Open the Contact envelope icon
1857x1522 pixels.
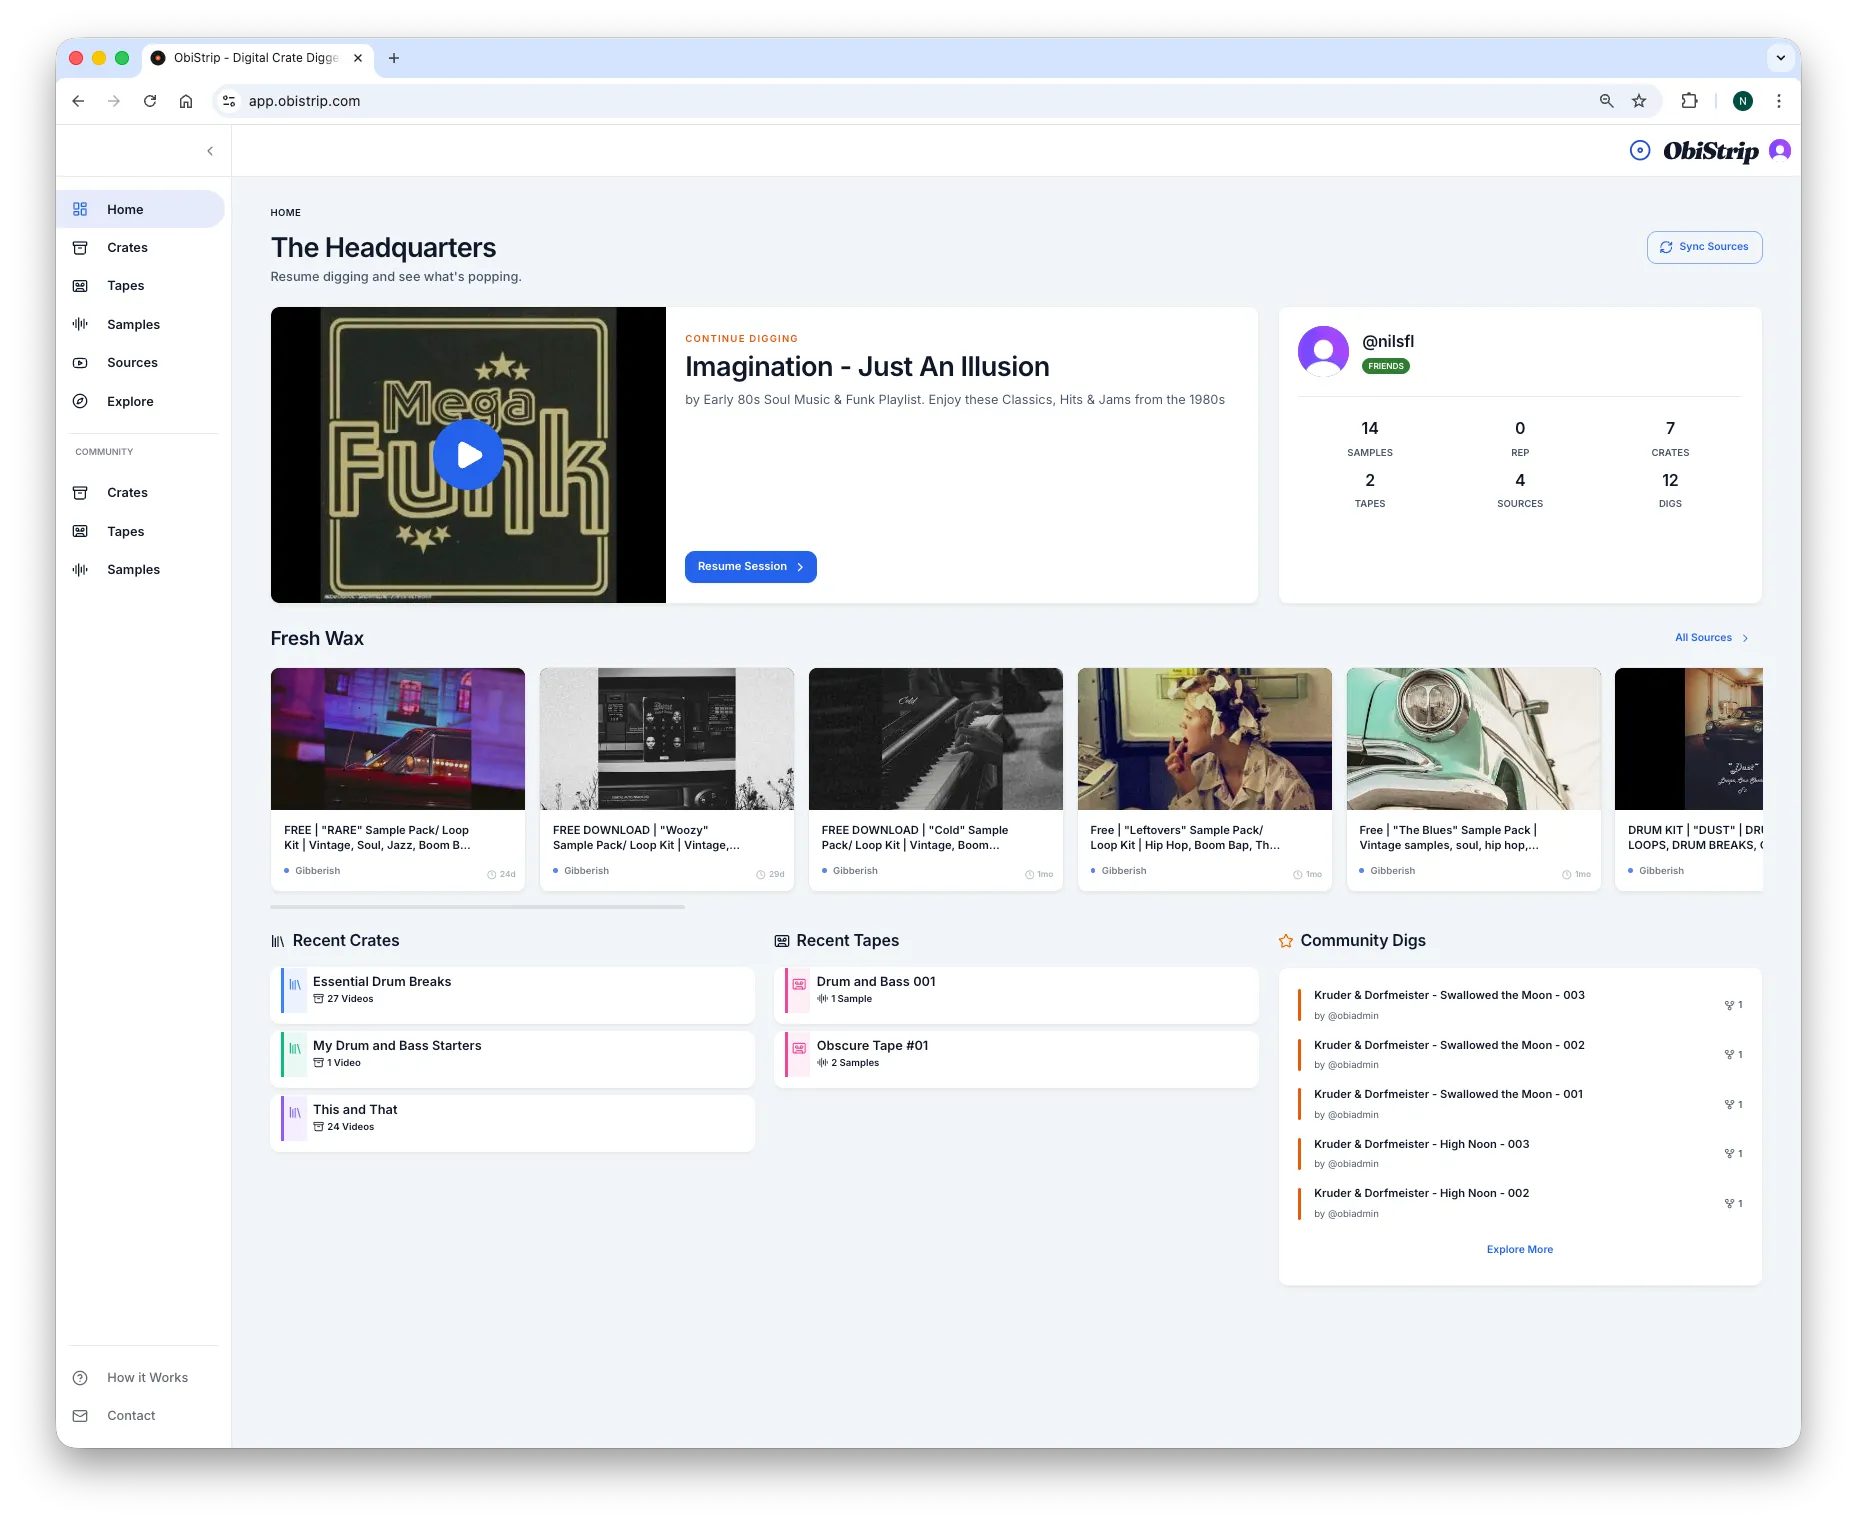[80, 1416]
